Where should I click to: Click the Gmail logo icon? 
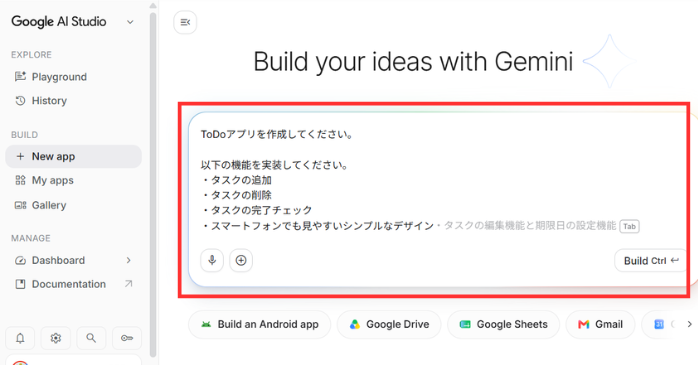[x=584, y=324]
